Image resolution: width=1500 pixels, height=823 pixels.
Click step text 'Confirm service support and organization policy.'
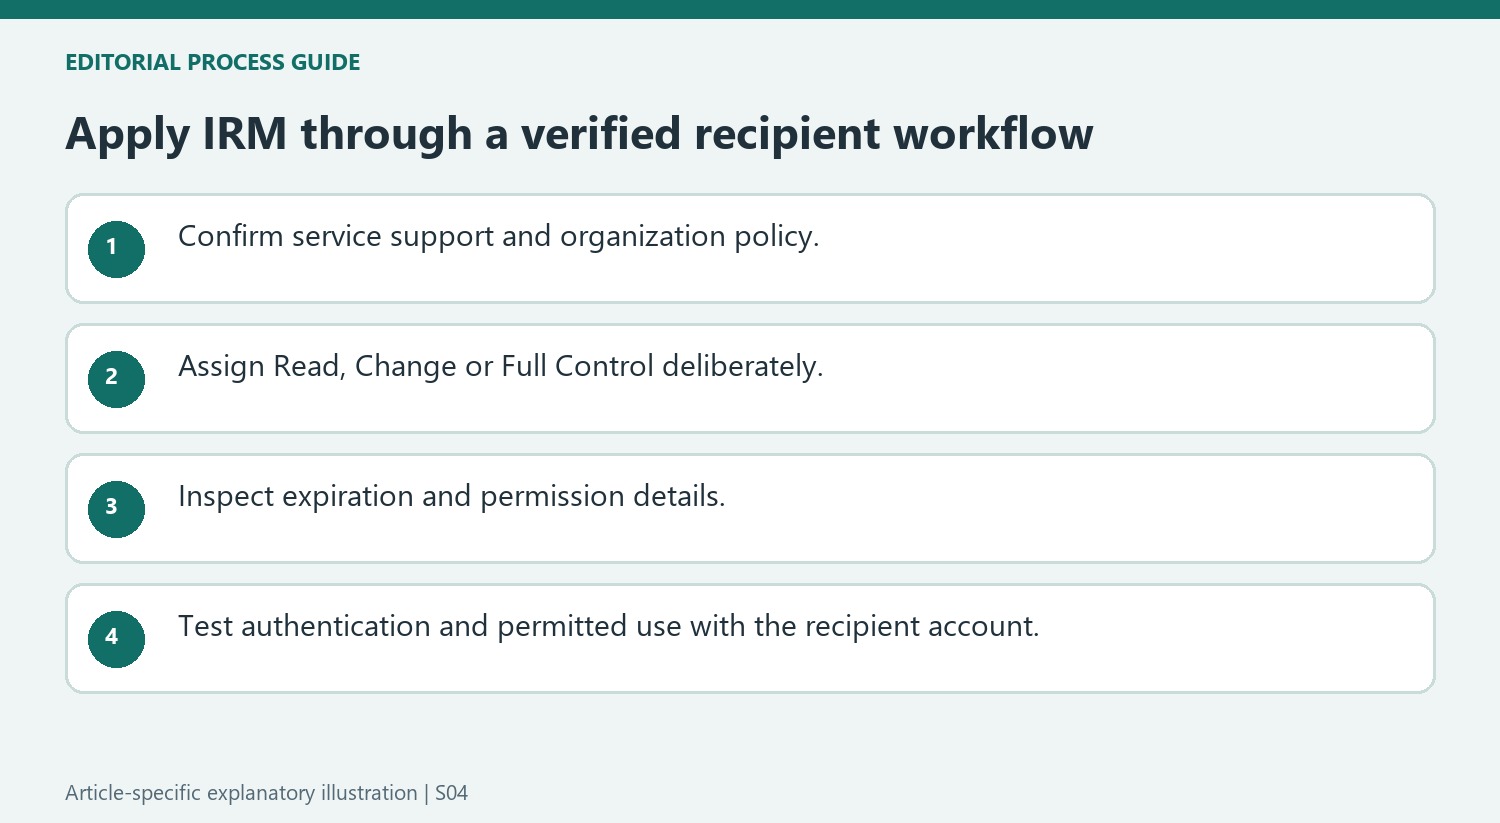498,237
